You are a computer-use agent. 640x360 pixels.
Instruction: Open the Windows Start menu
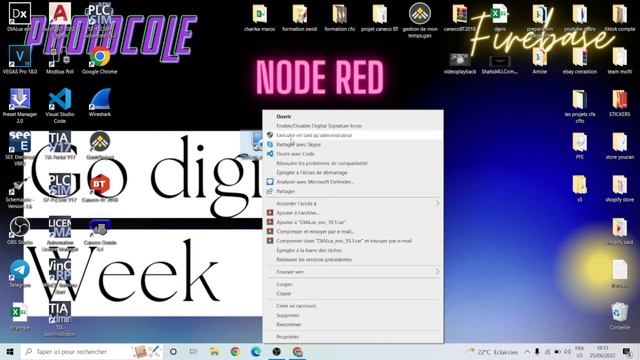pyautogui.click(x=10, y=351)
